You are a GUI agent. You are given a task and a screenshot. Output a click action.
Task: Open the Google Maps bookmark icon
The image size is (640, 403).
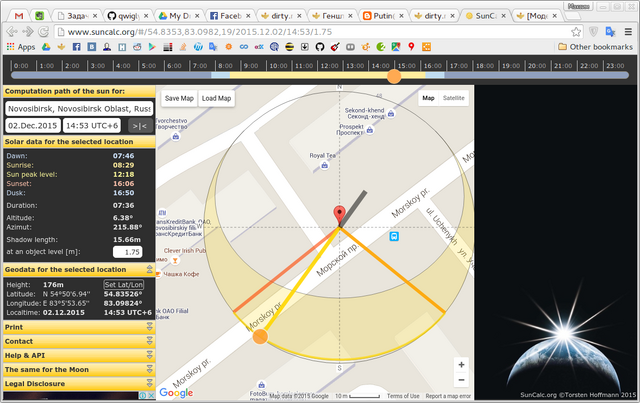click(396, 47)
